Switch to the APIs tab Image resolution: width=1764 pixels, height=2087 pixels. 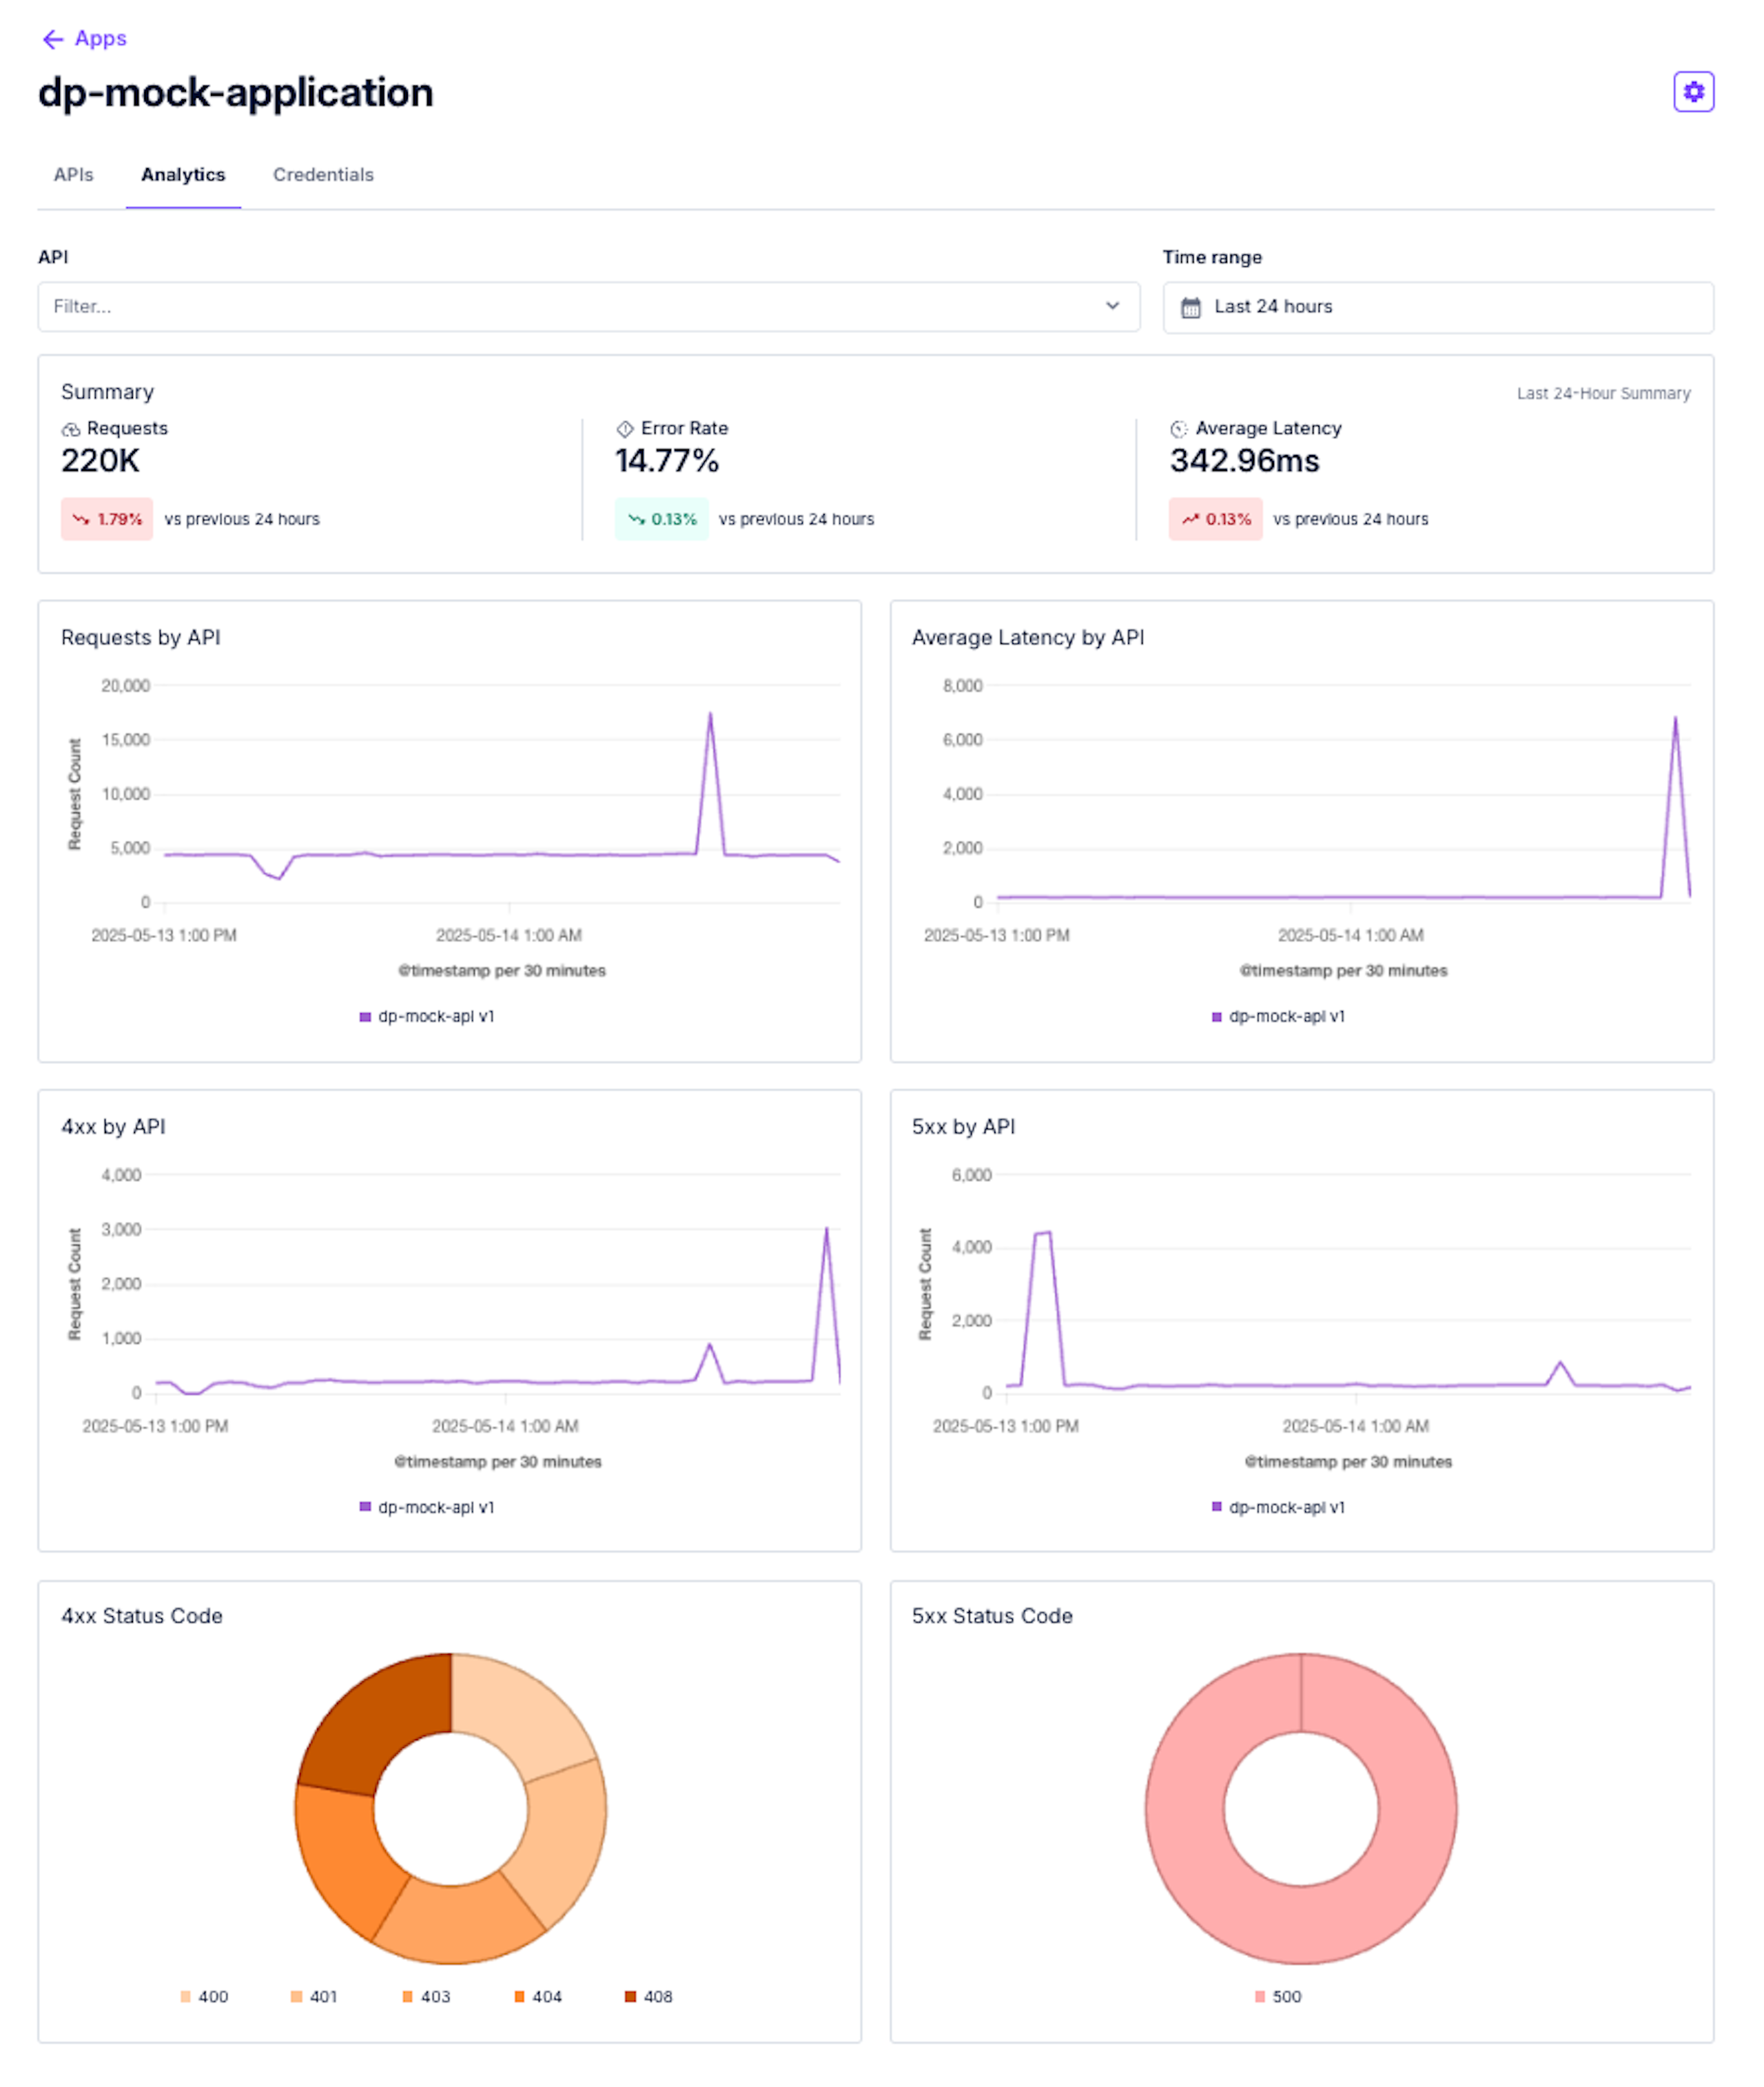click(73, 175)
